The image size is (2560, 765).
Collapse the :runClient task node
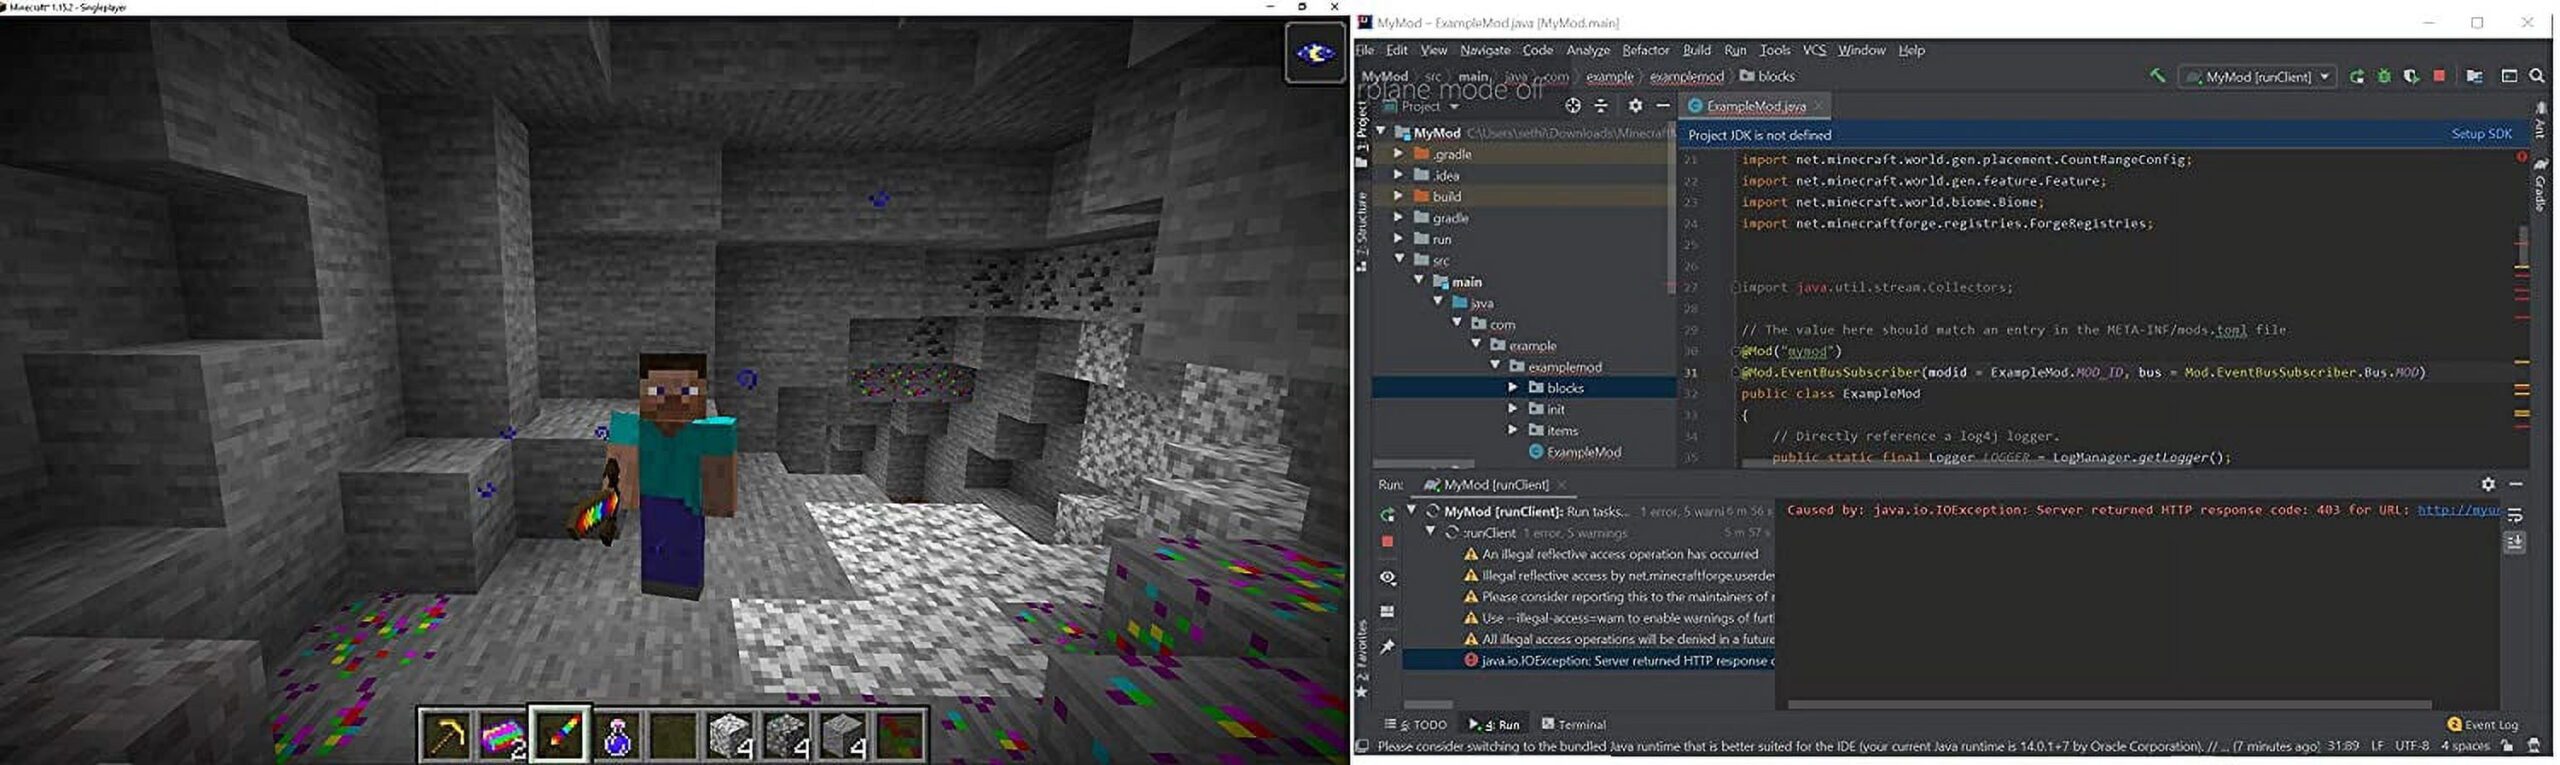point(1431,532)
